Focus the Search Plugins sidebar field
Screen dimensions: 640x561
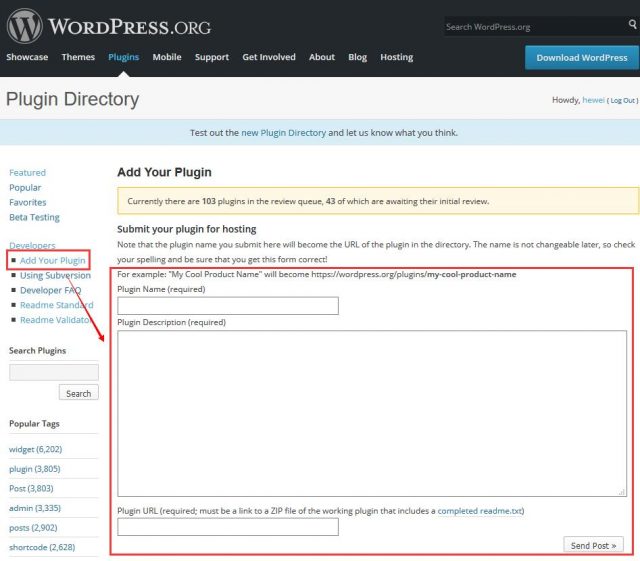tap(54, 372)
